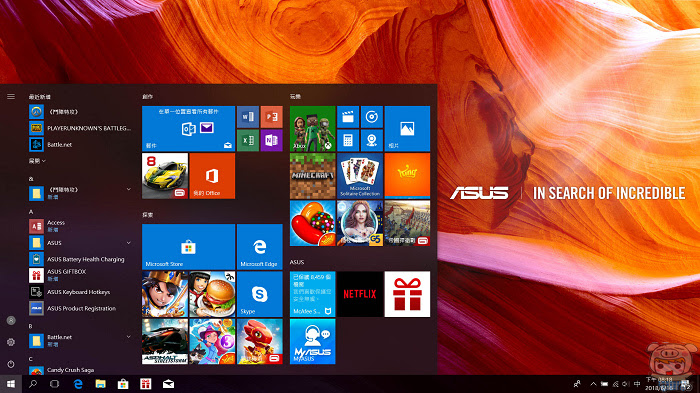The image size is (700, 393).
Task: Launch the Minecraft tile
Action: [x=312, y=176]
